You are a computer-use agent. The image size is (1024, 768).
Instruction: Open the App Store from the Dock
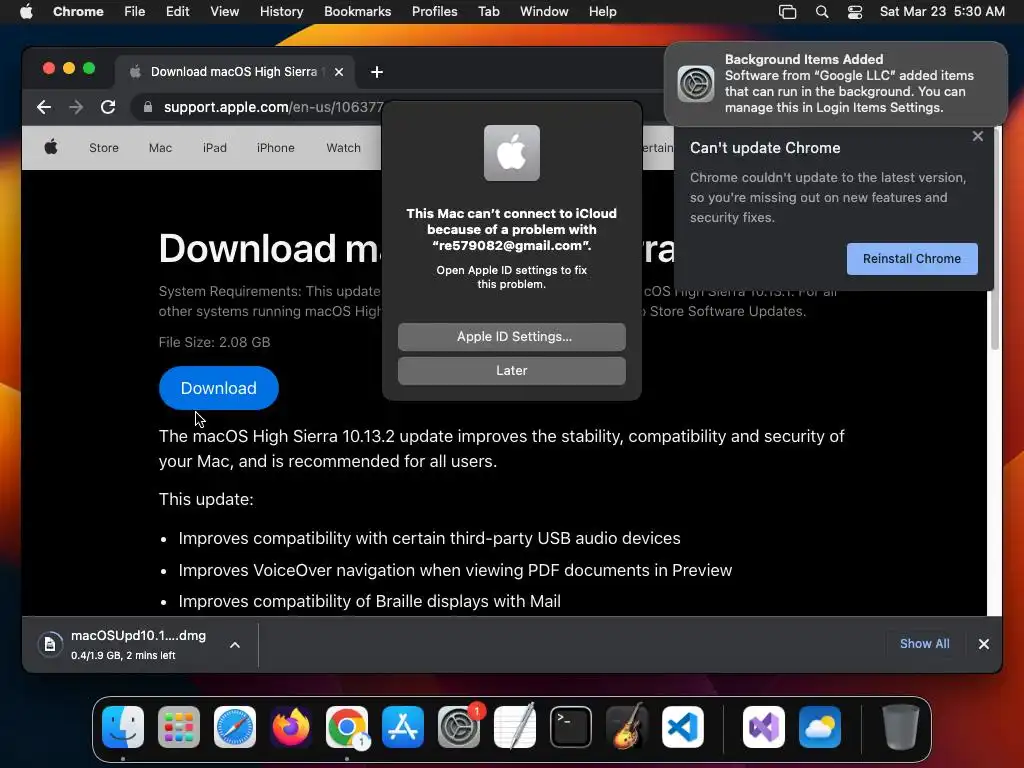click(x=403, y=727)
